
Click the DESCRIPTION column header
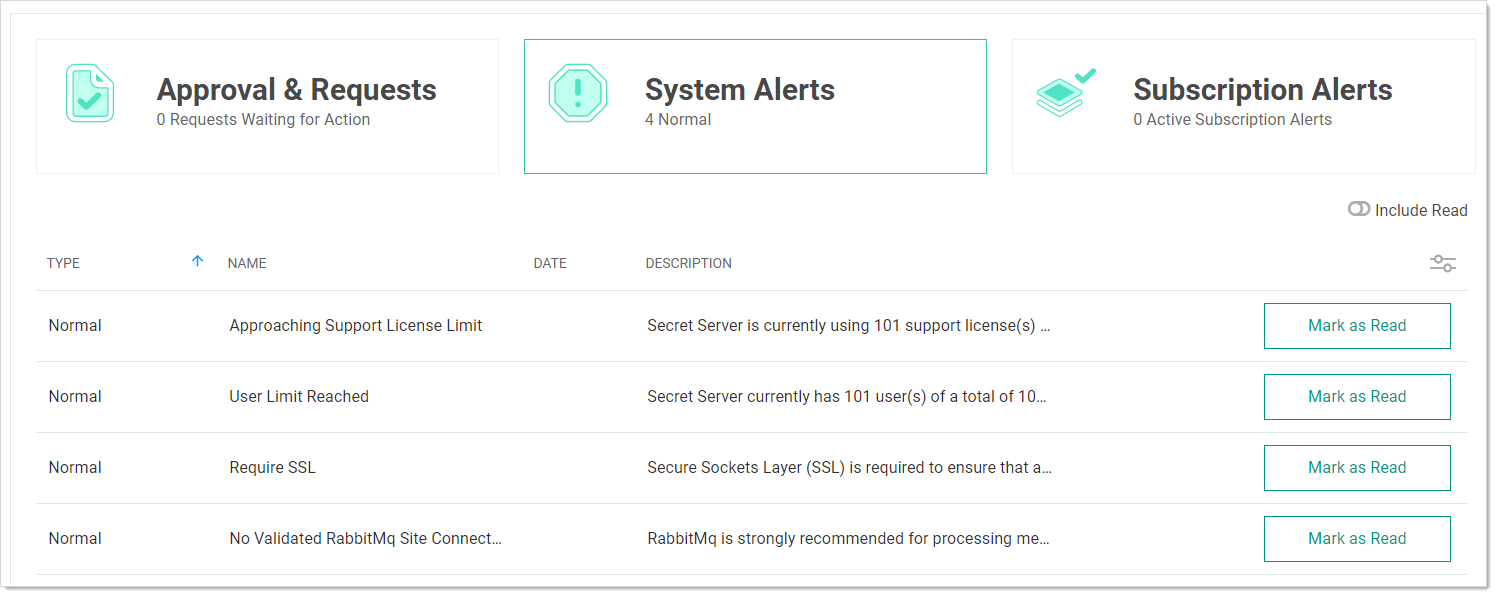pyautogui.click(x=688, y=264)
